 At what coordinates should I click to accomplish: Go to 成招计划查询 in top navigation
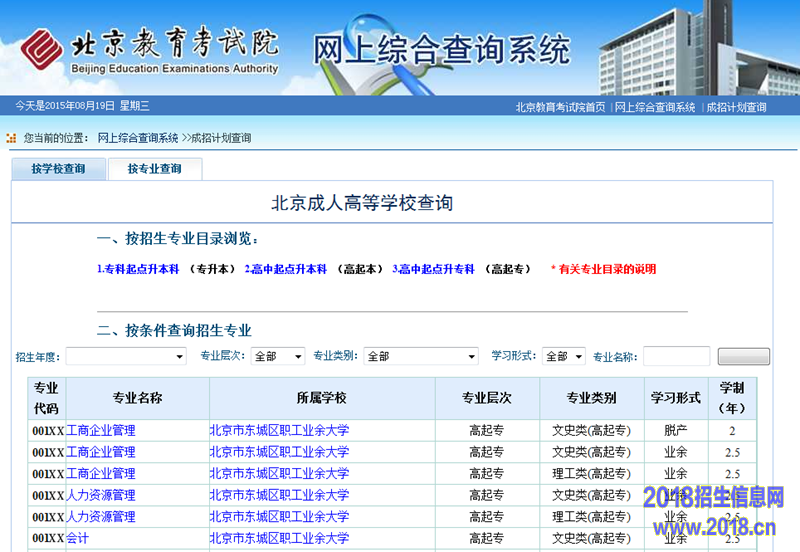click(x=736, y=107)
